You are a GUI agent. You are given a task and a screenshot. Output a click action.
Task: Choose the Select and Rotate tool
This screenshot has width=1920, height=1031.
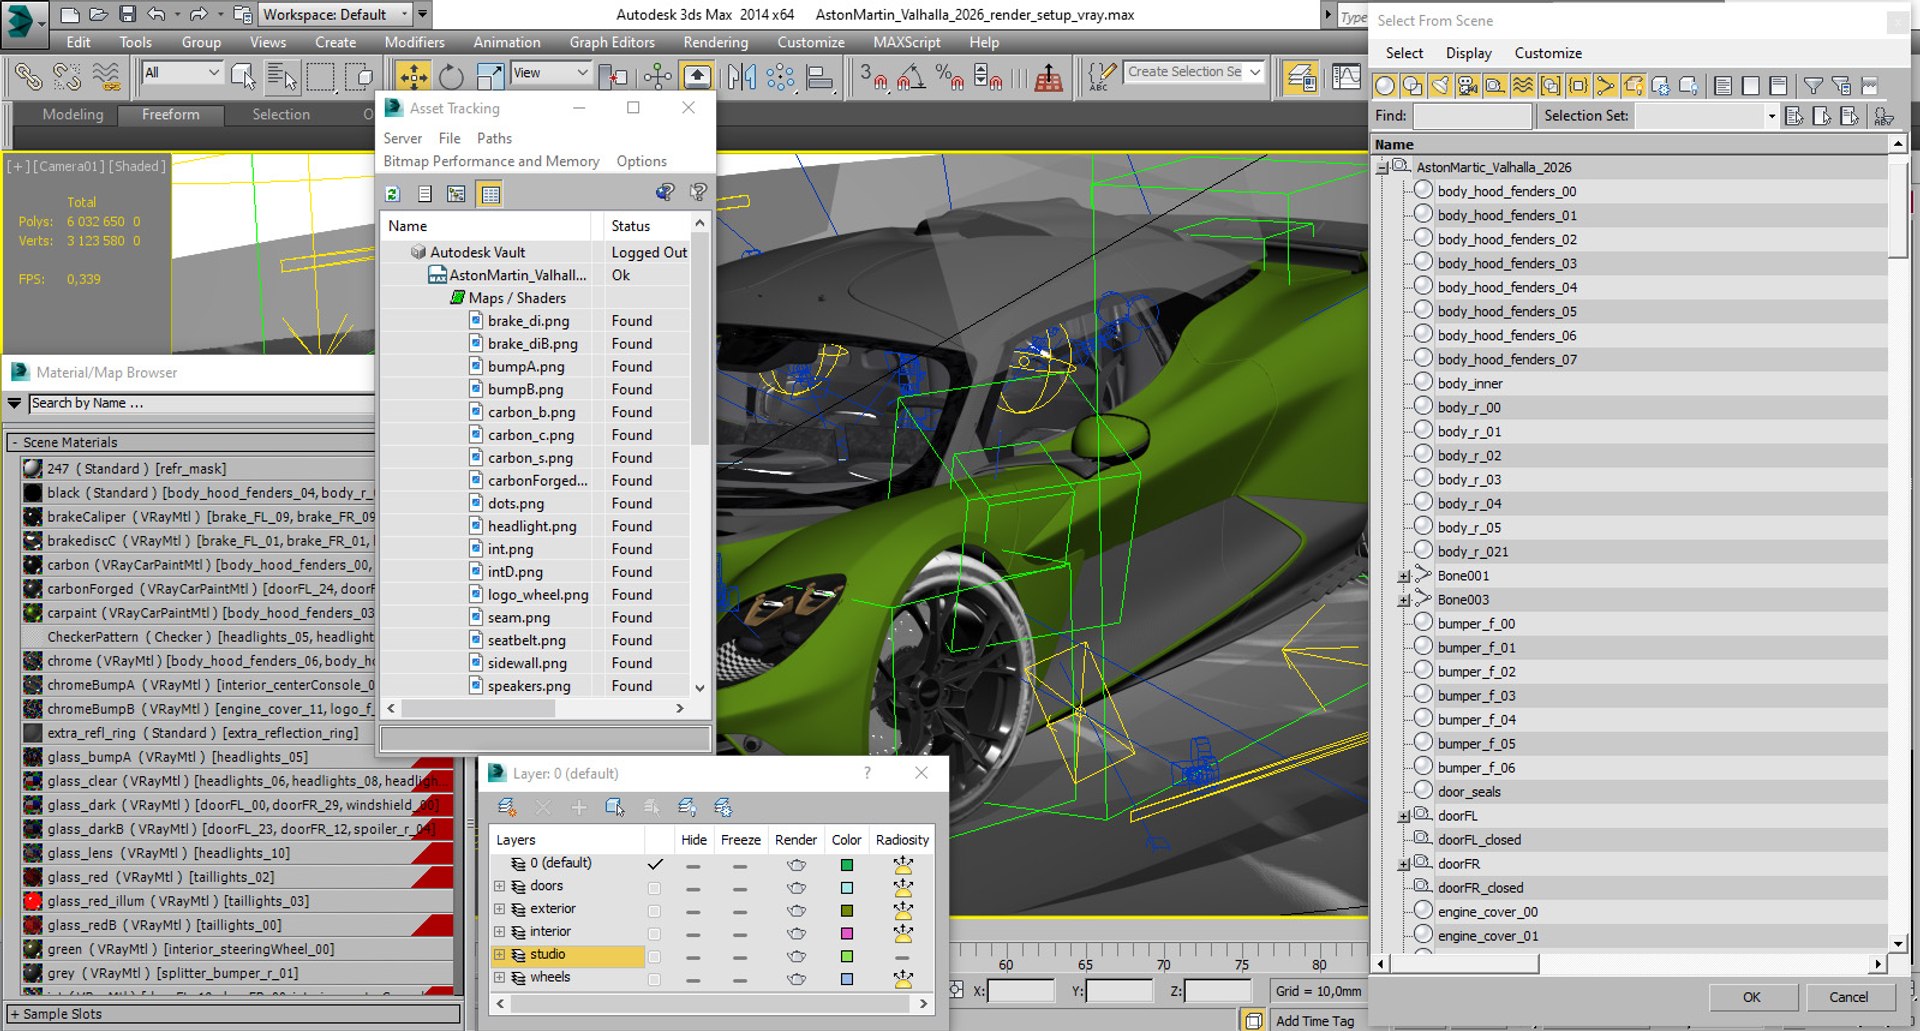(x=451, y=76)
